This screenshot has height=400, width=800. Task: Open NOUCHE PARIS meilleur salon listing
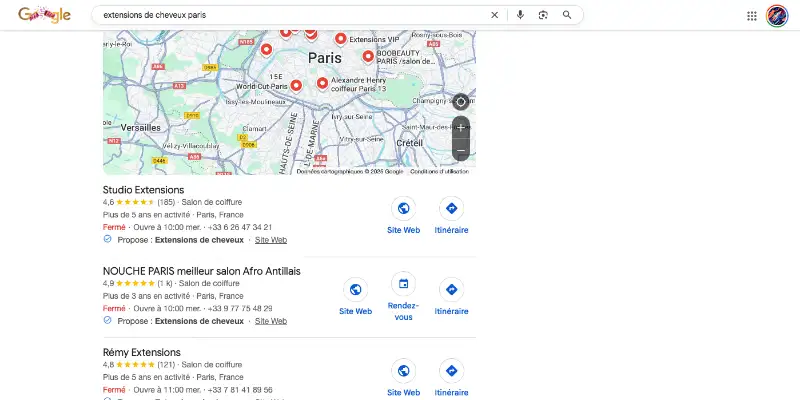(x=202, y=271)
